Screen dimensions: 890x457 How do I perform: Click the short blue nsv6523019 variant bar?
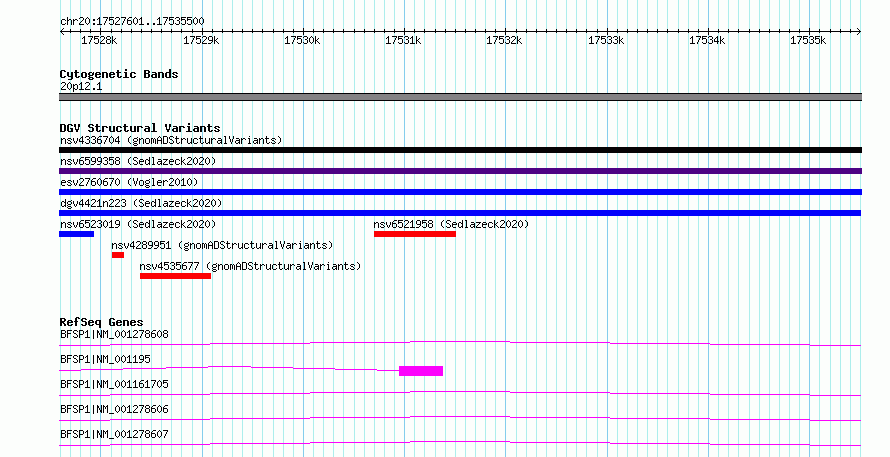pyautogui.click(x=77, y=234)
